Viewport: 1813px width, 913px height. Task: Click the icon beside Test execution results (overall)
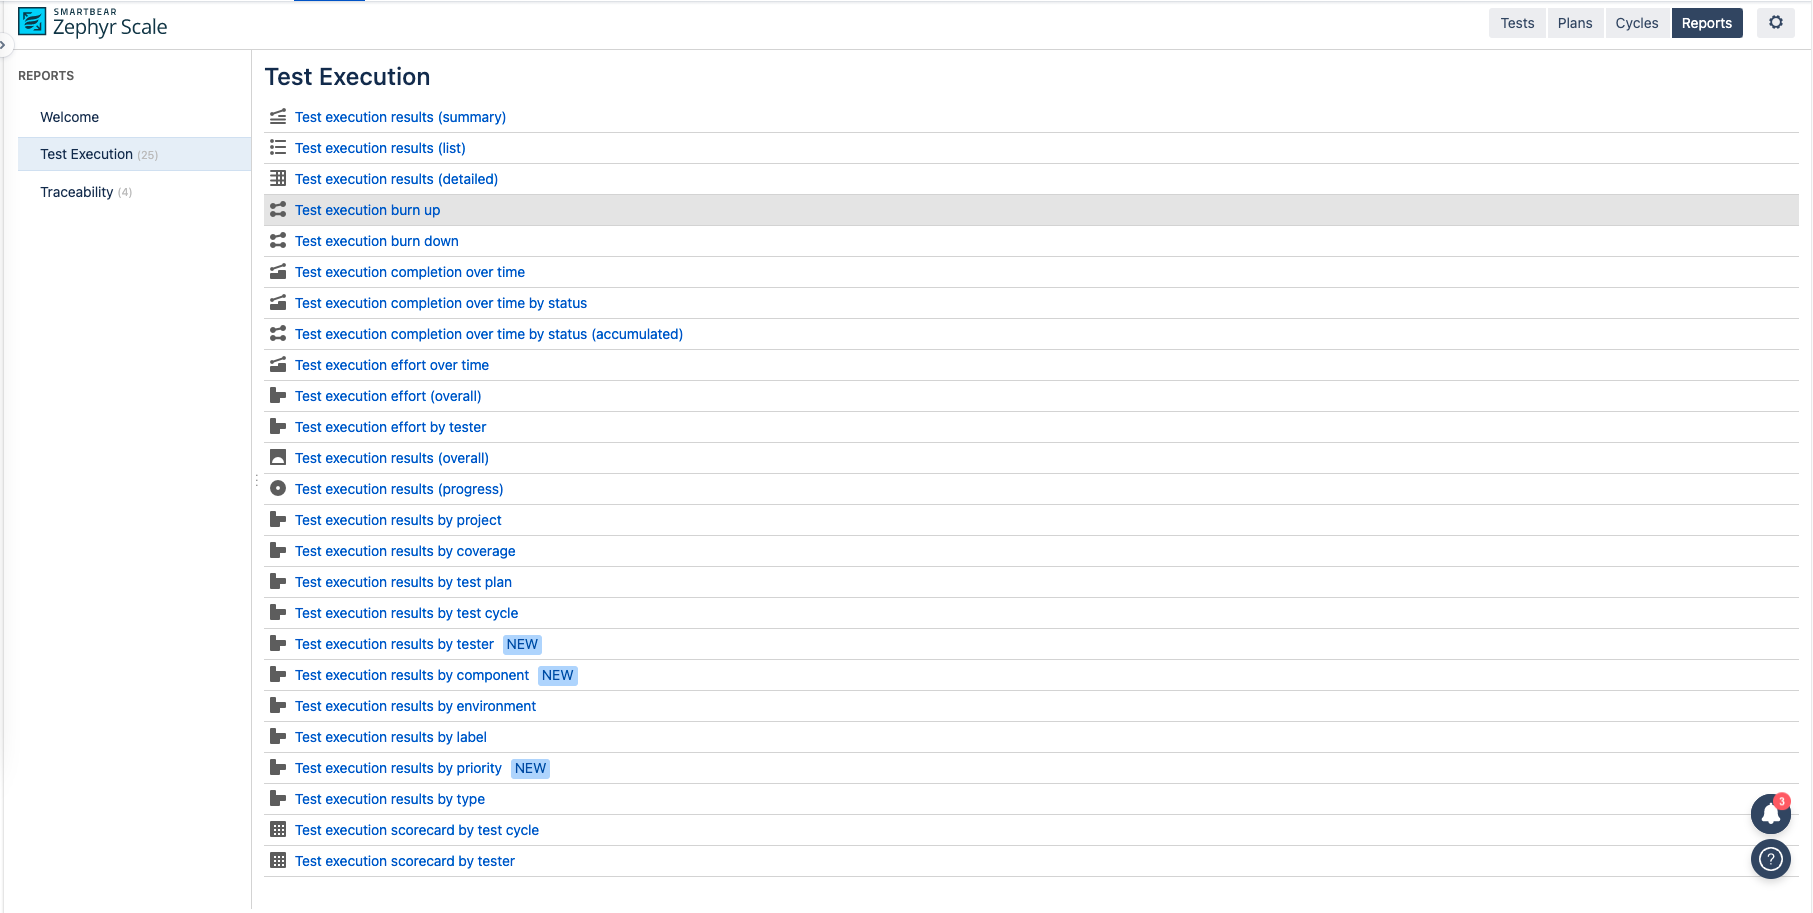point(278,458)
